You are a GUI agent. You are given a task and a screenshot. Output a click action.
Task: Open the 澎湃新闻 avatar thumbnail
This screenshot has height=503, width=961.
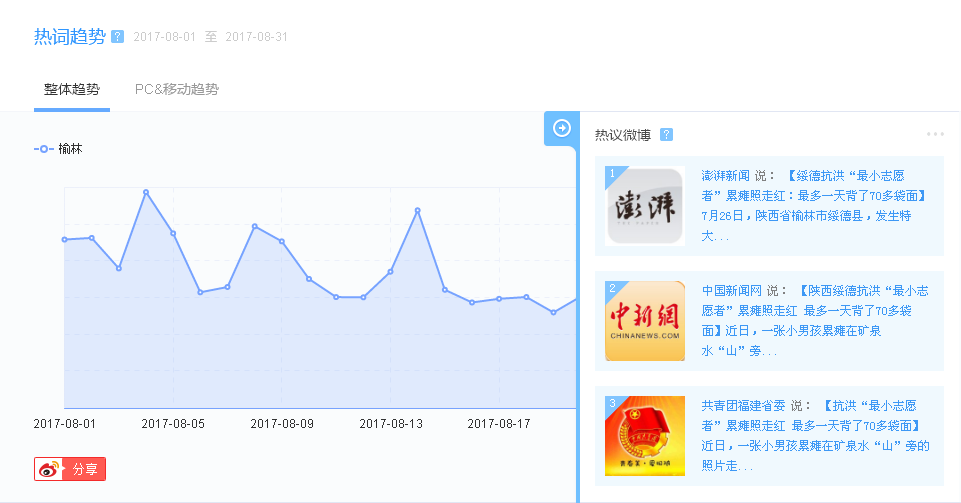(645, 206)
